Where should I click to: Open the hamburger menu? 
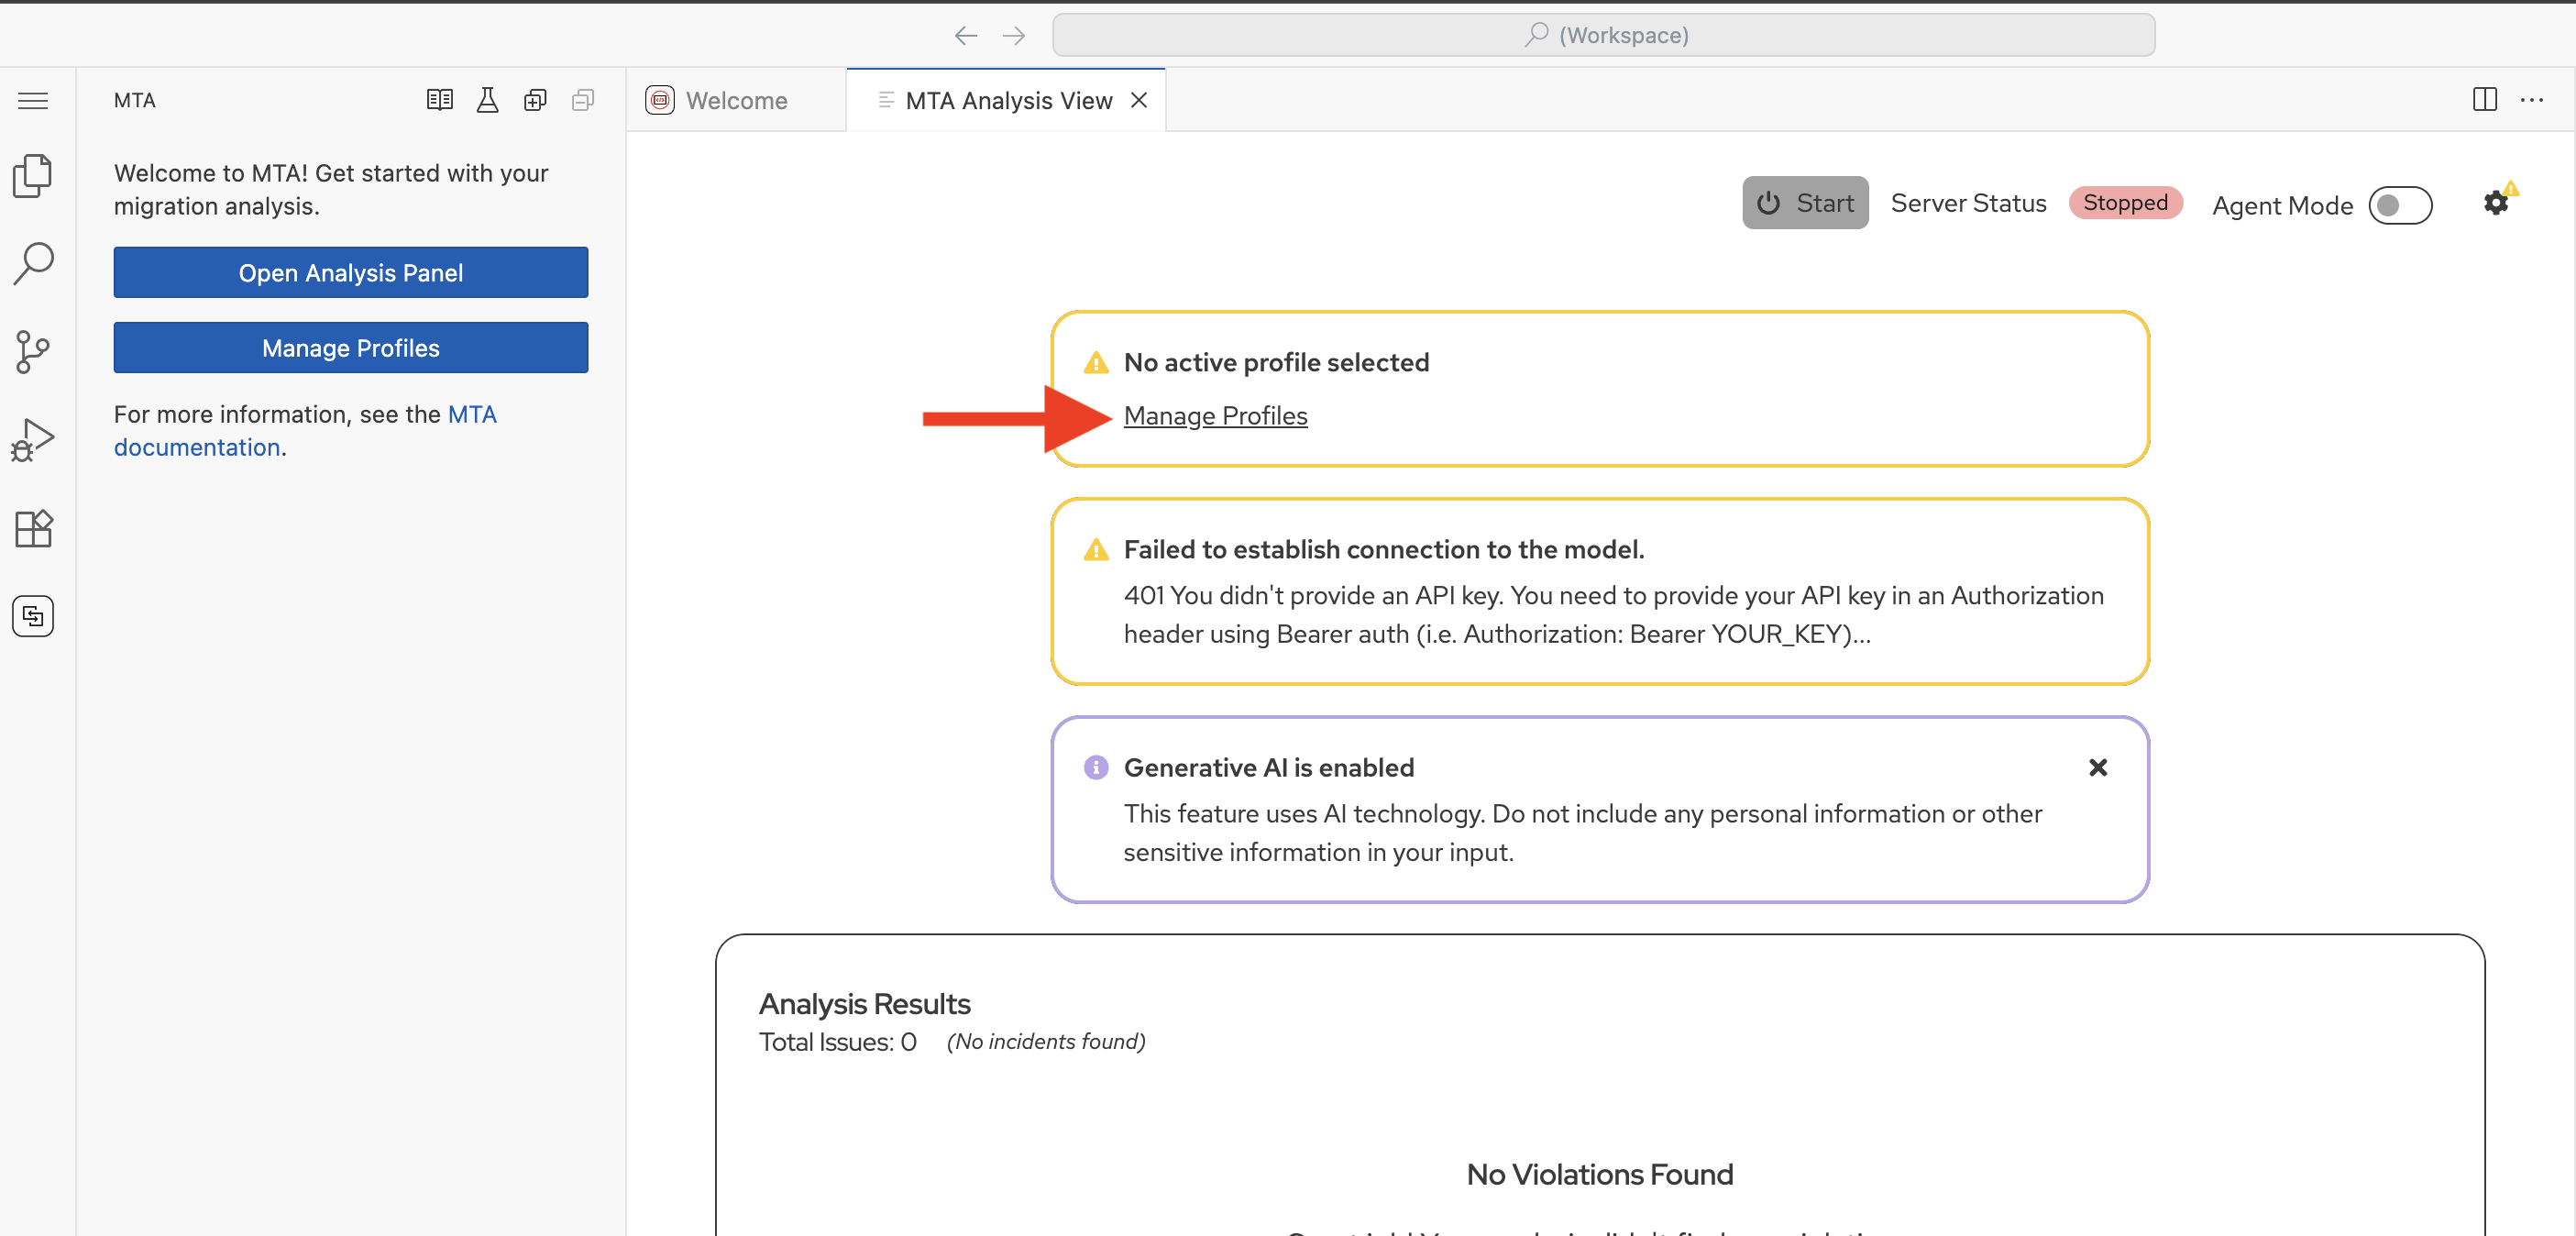tap(33, 100)
